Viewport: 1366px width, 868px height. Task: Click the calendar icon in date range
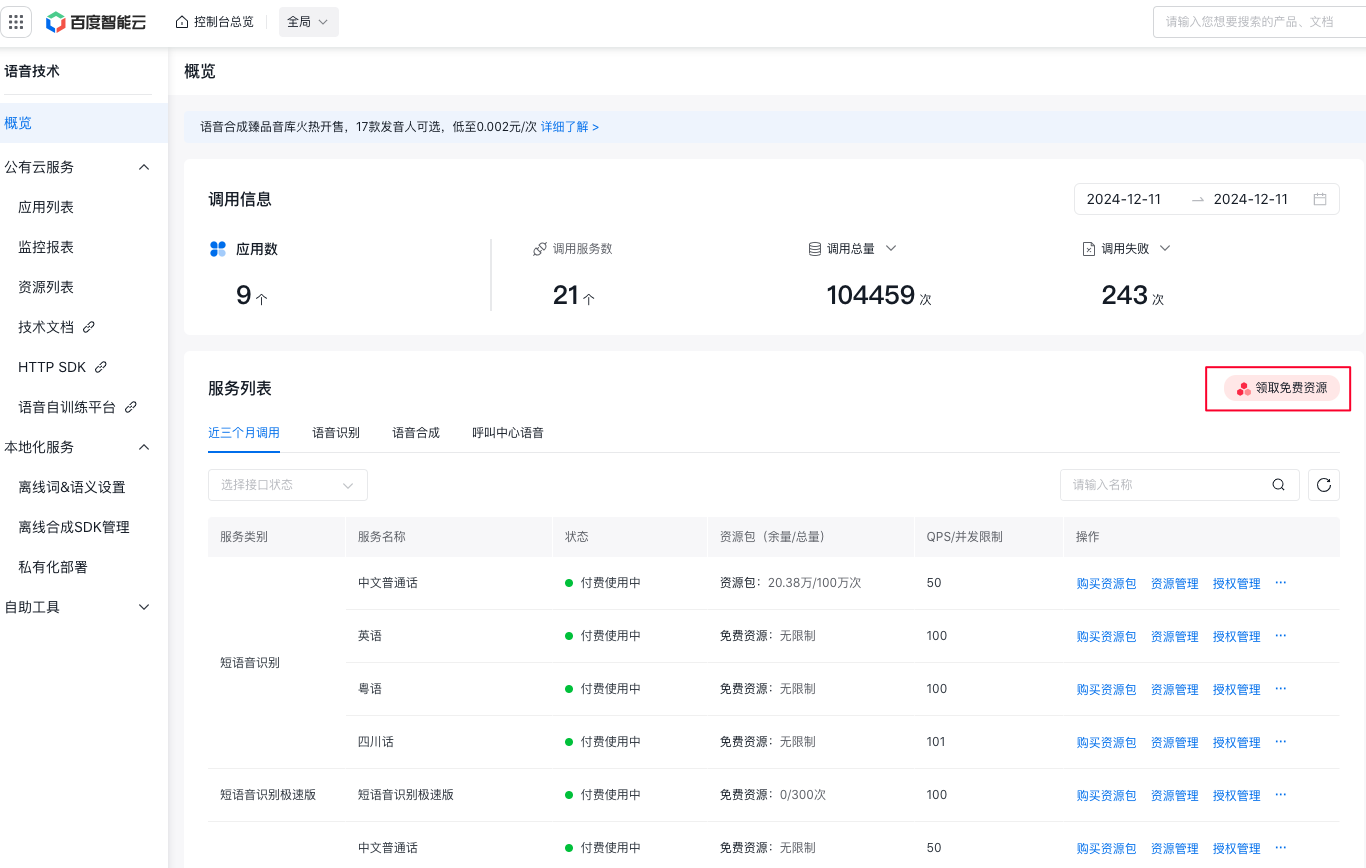click(1320, 199)
